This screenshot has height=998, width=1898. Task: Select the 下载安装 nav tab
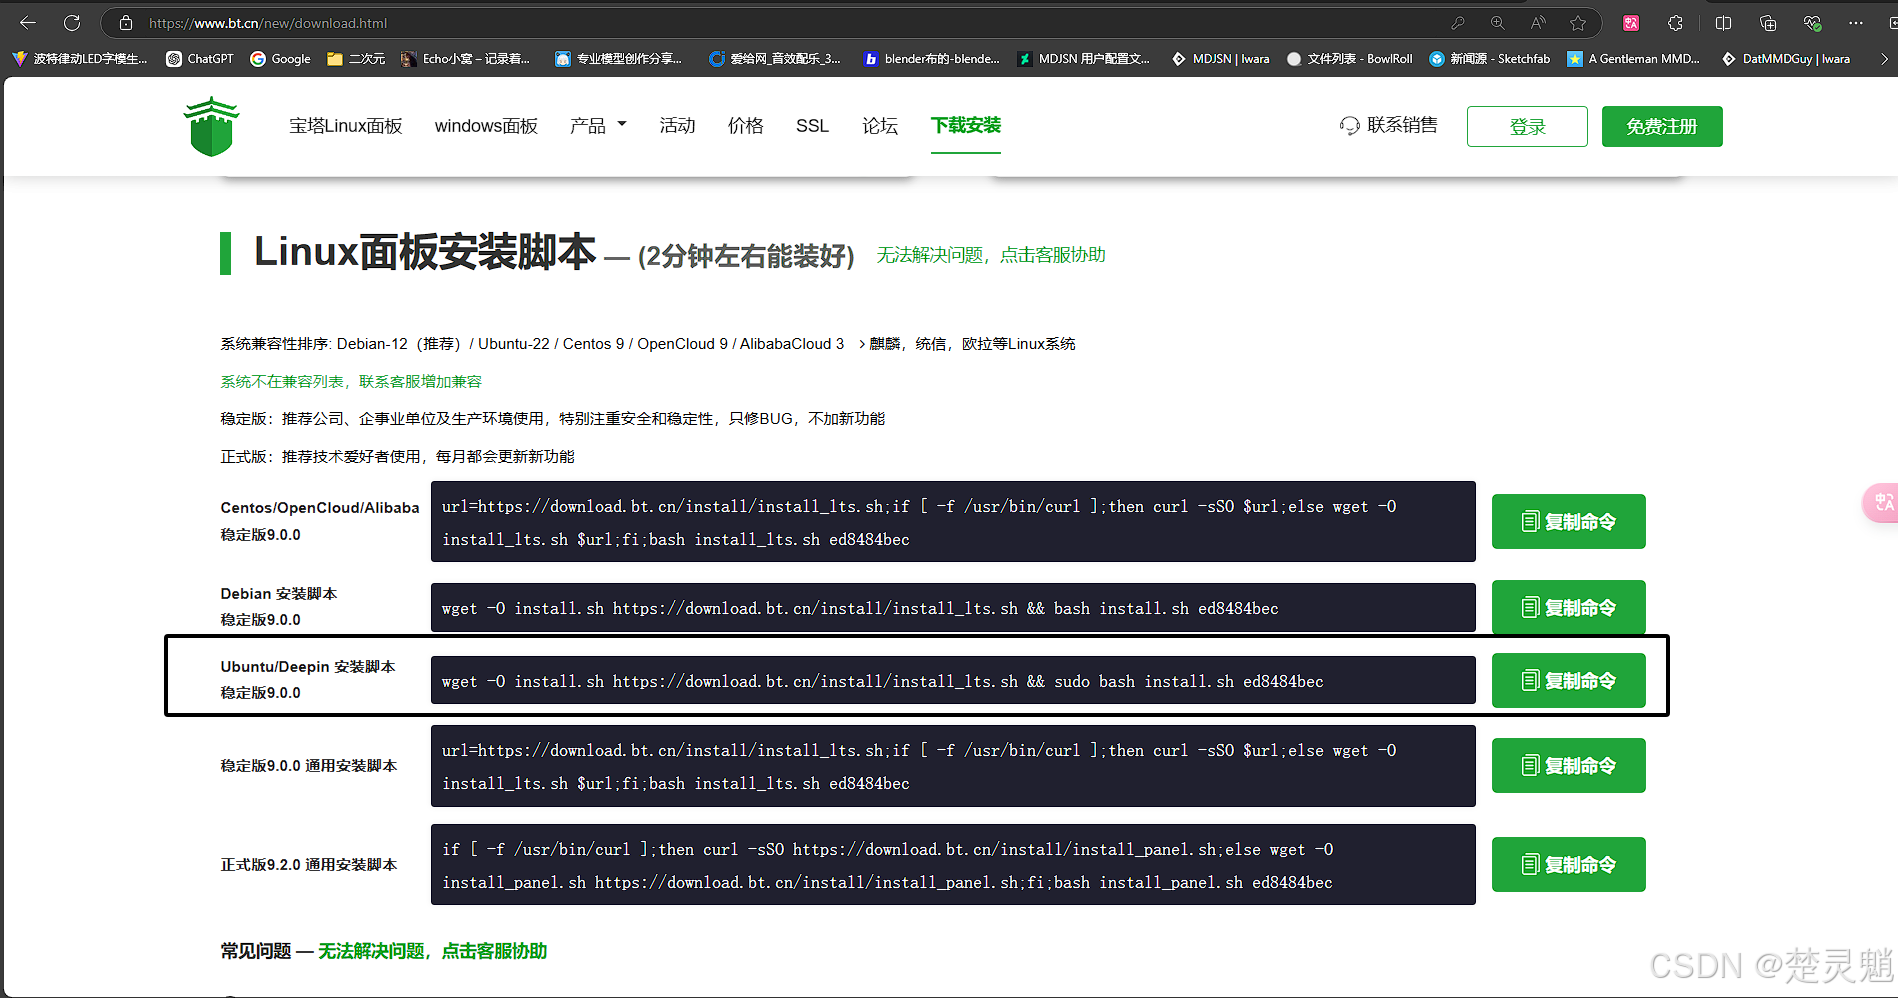966,126
